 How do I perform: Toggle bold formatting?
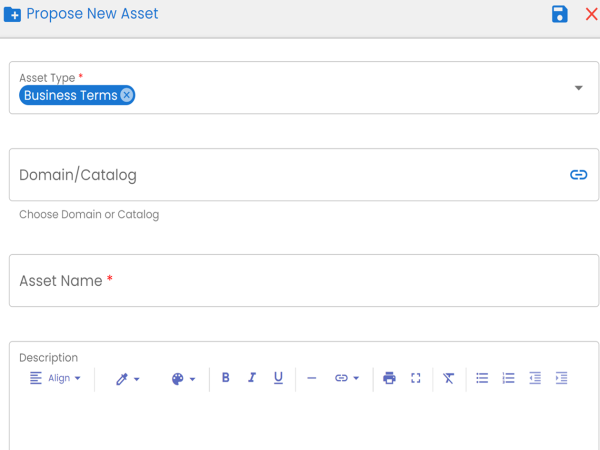tap(226, 378)
